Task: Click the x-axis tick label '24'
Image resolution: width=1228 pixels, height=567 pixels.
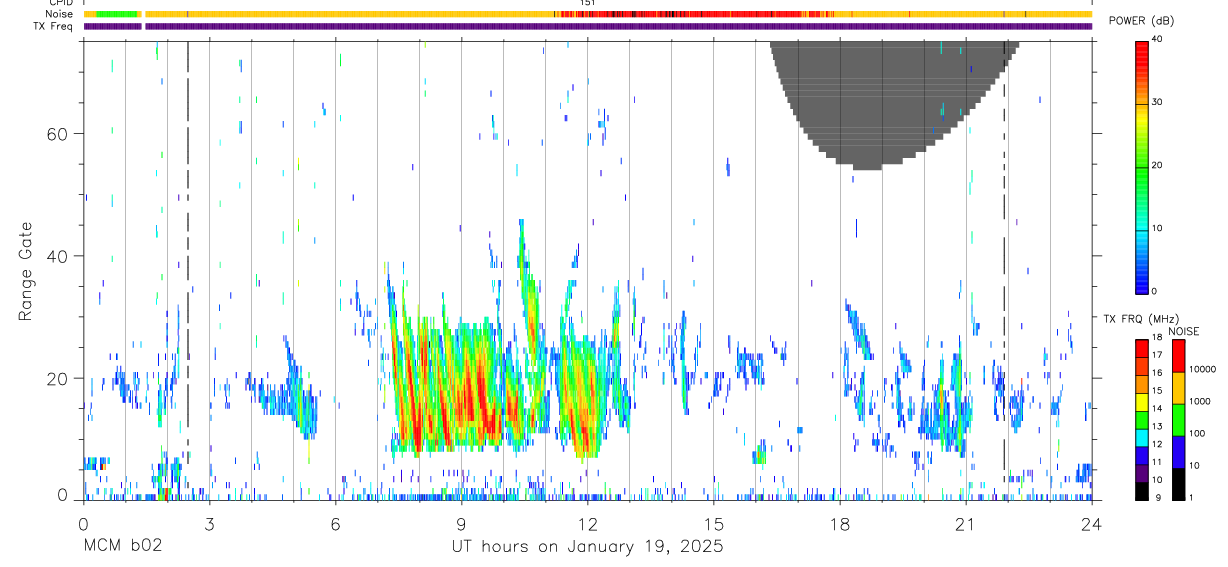Action: coord(1091,524)
